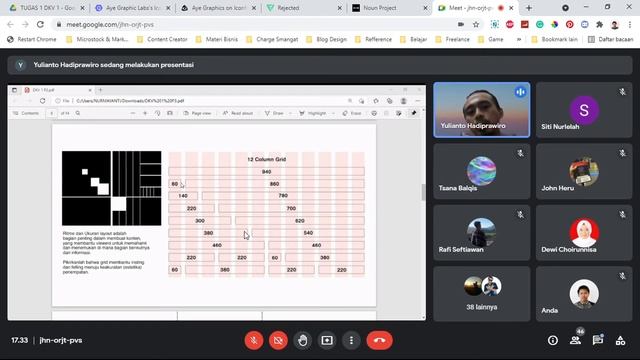Reload the Meet page
640x360 pixels.
[40, 24]
